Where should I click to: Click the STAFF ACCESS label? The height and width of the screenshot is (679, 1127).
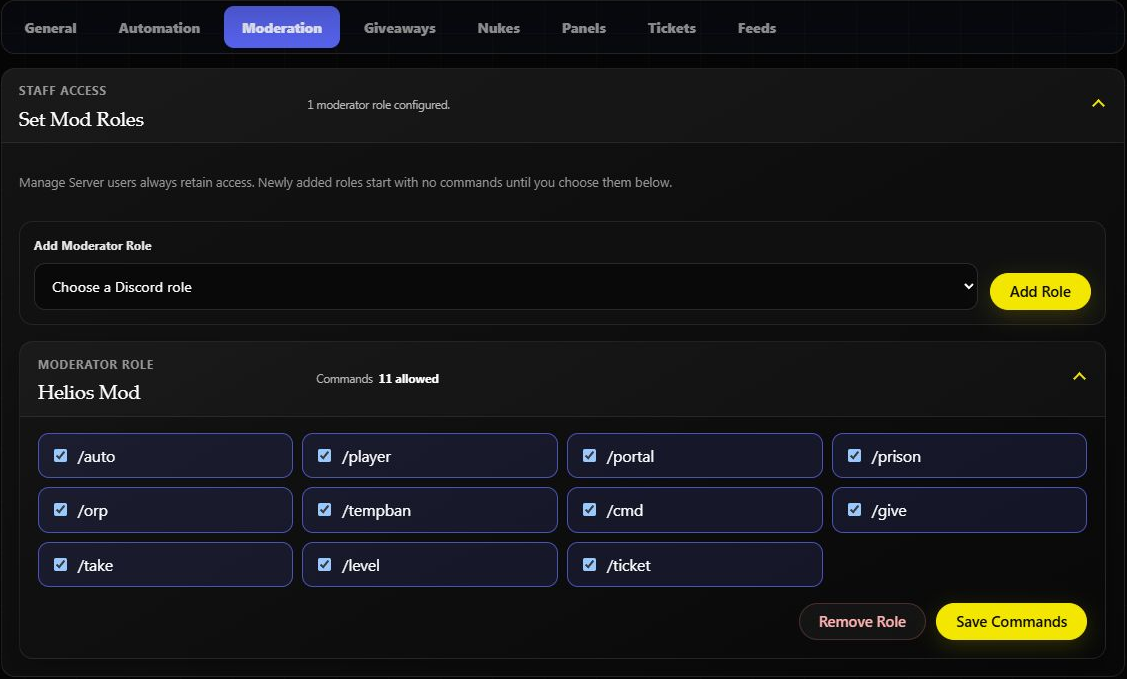coord(63,91)
